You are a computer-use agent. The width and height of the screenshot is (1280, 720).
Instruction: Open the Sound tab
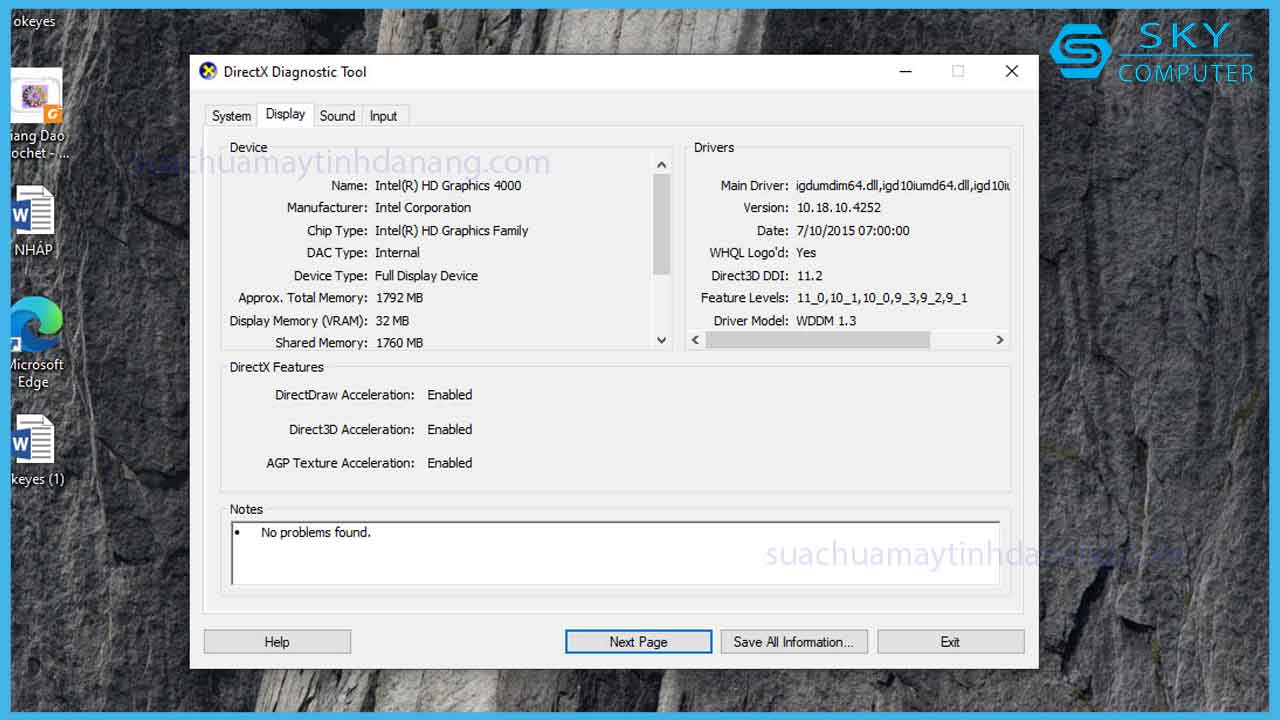click(x=337, y=116)
